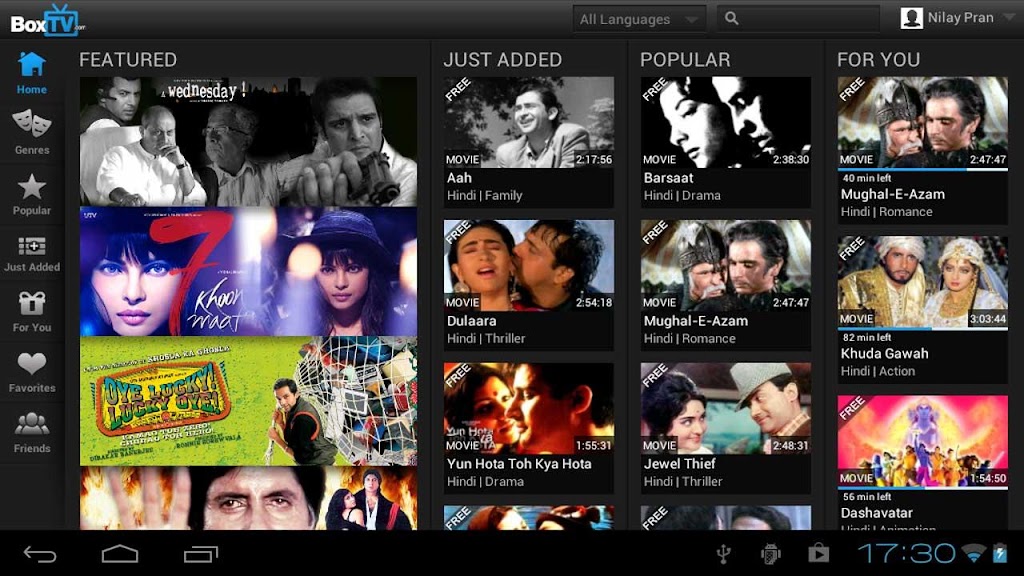Image resolution: width=1024 pixels, height=576 pixels.
Task: Tap the battery status icon
Action: tap(999, 553)
